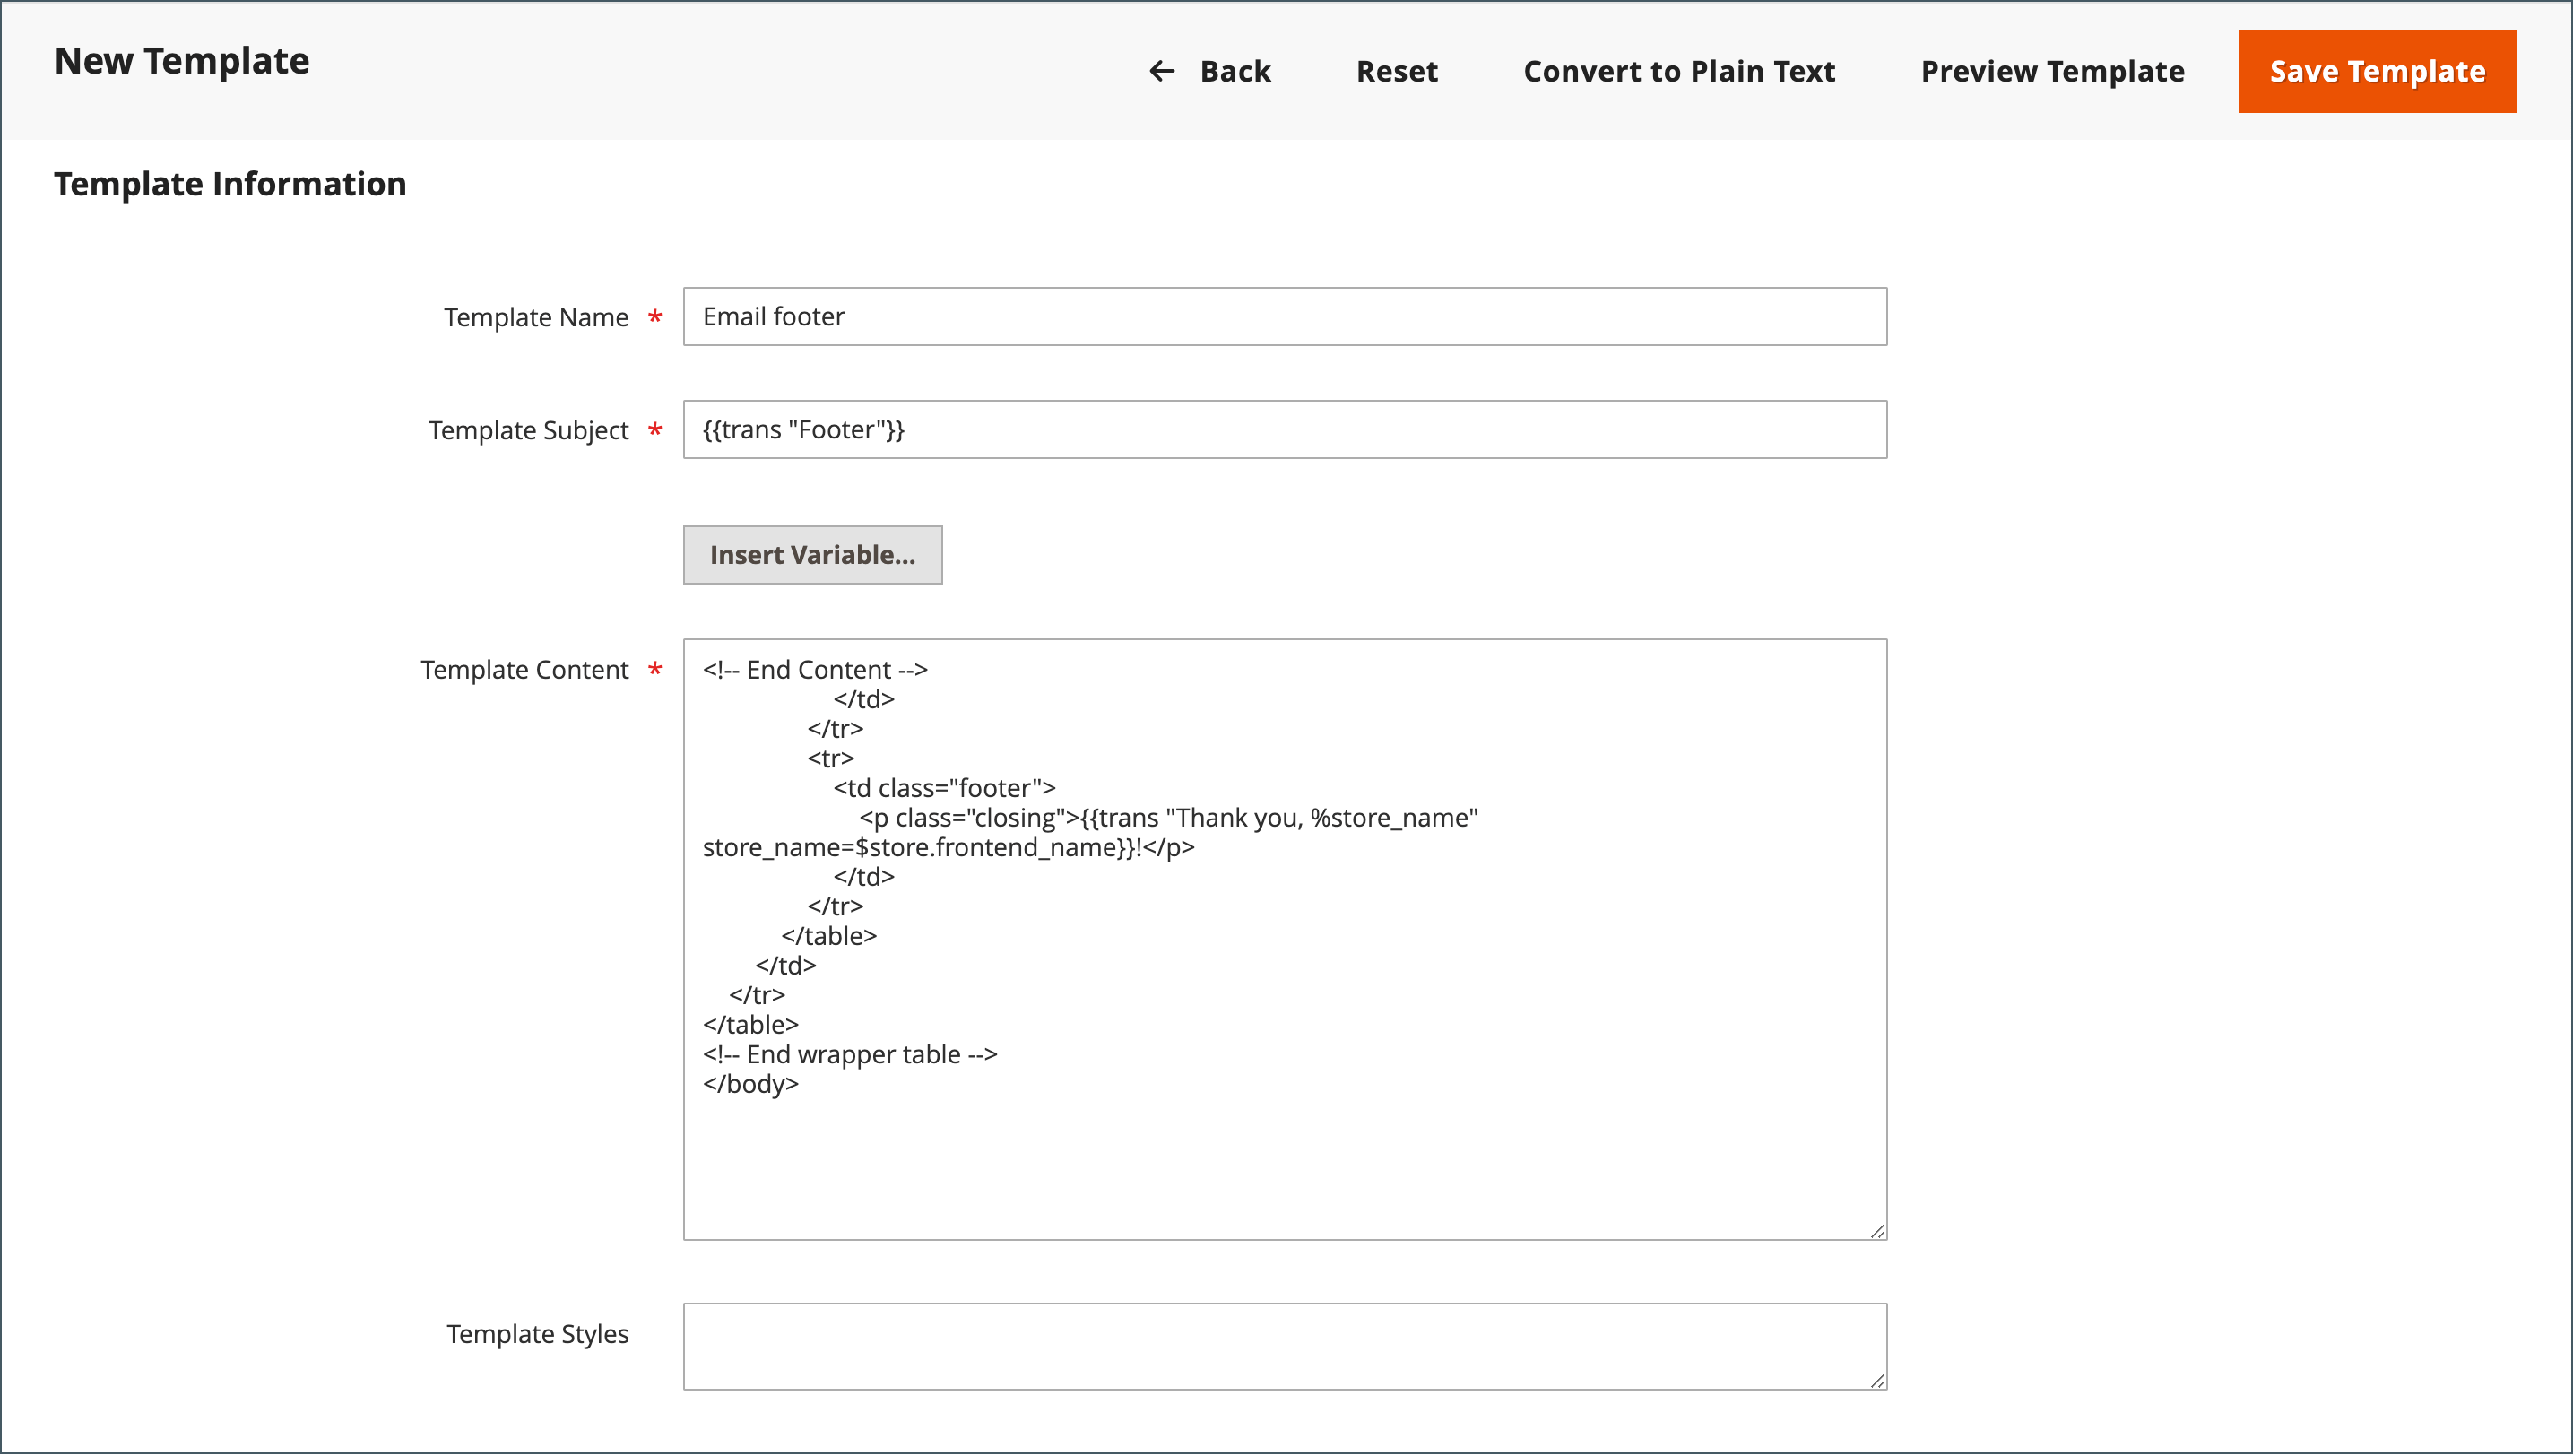Focus the Template Name field
The width and height of the screenshot is (2573, 1456).
1284,317
